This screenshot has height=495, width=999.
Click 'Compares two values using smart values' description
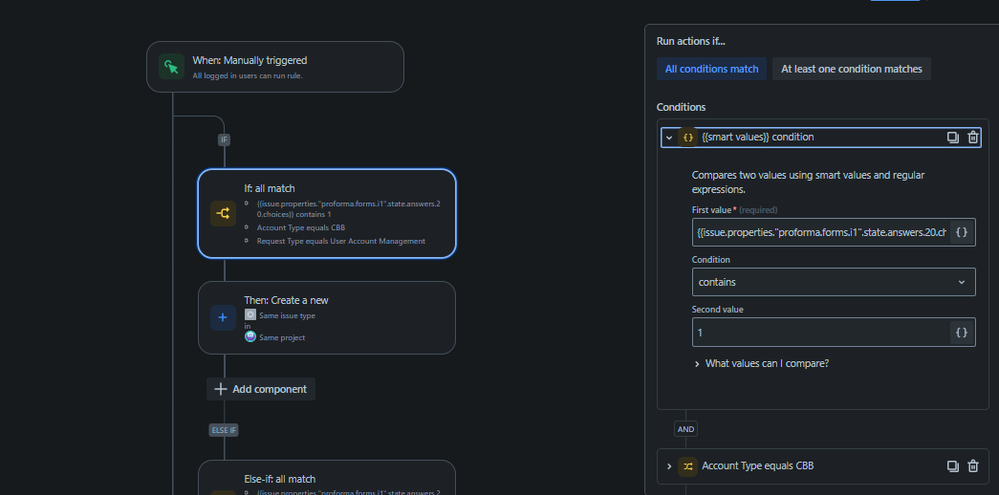pos(809,182)
